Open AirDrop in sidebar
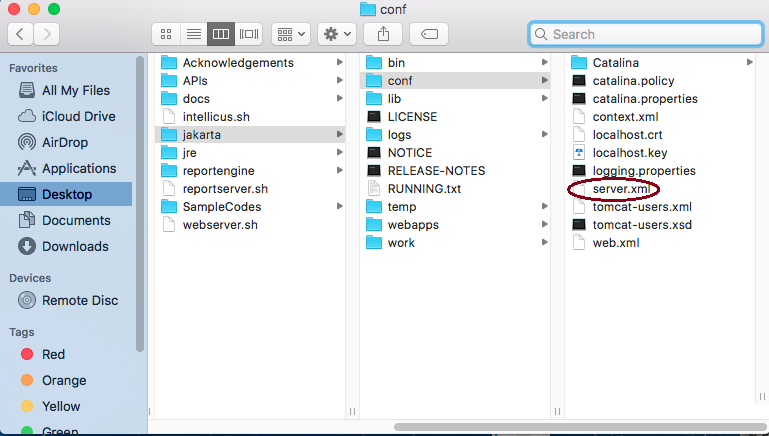The image size is (769, 436). click(x=66, y=143)
